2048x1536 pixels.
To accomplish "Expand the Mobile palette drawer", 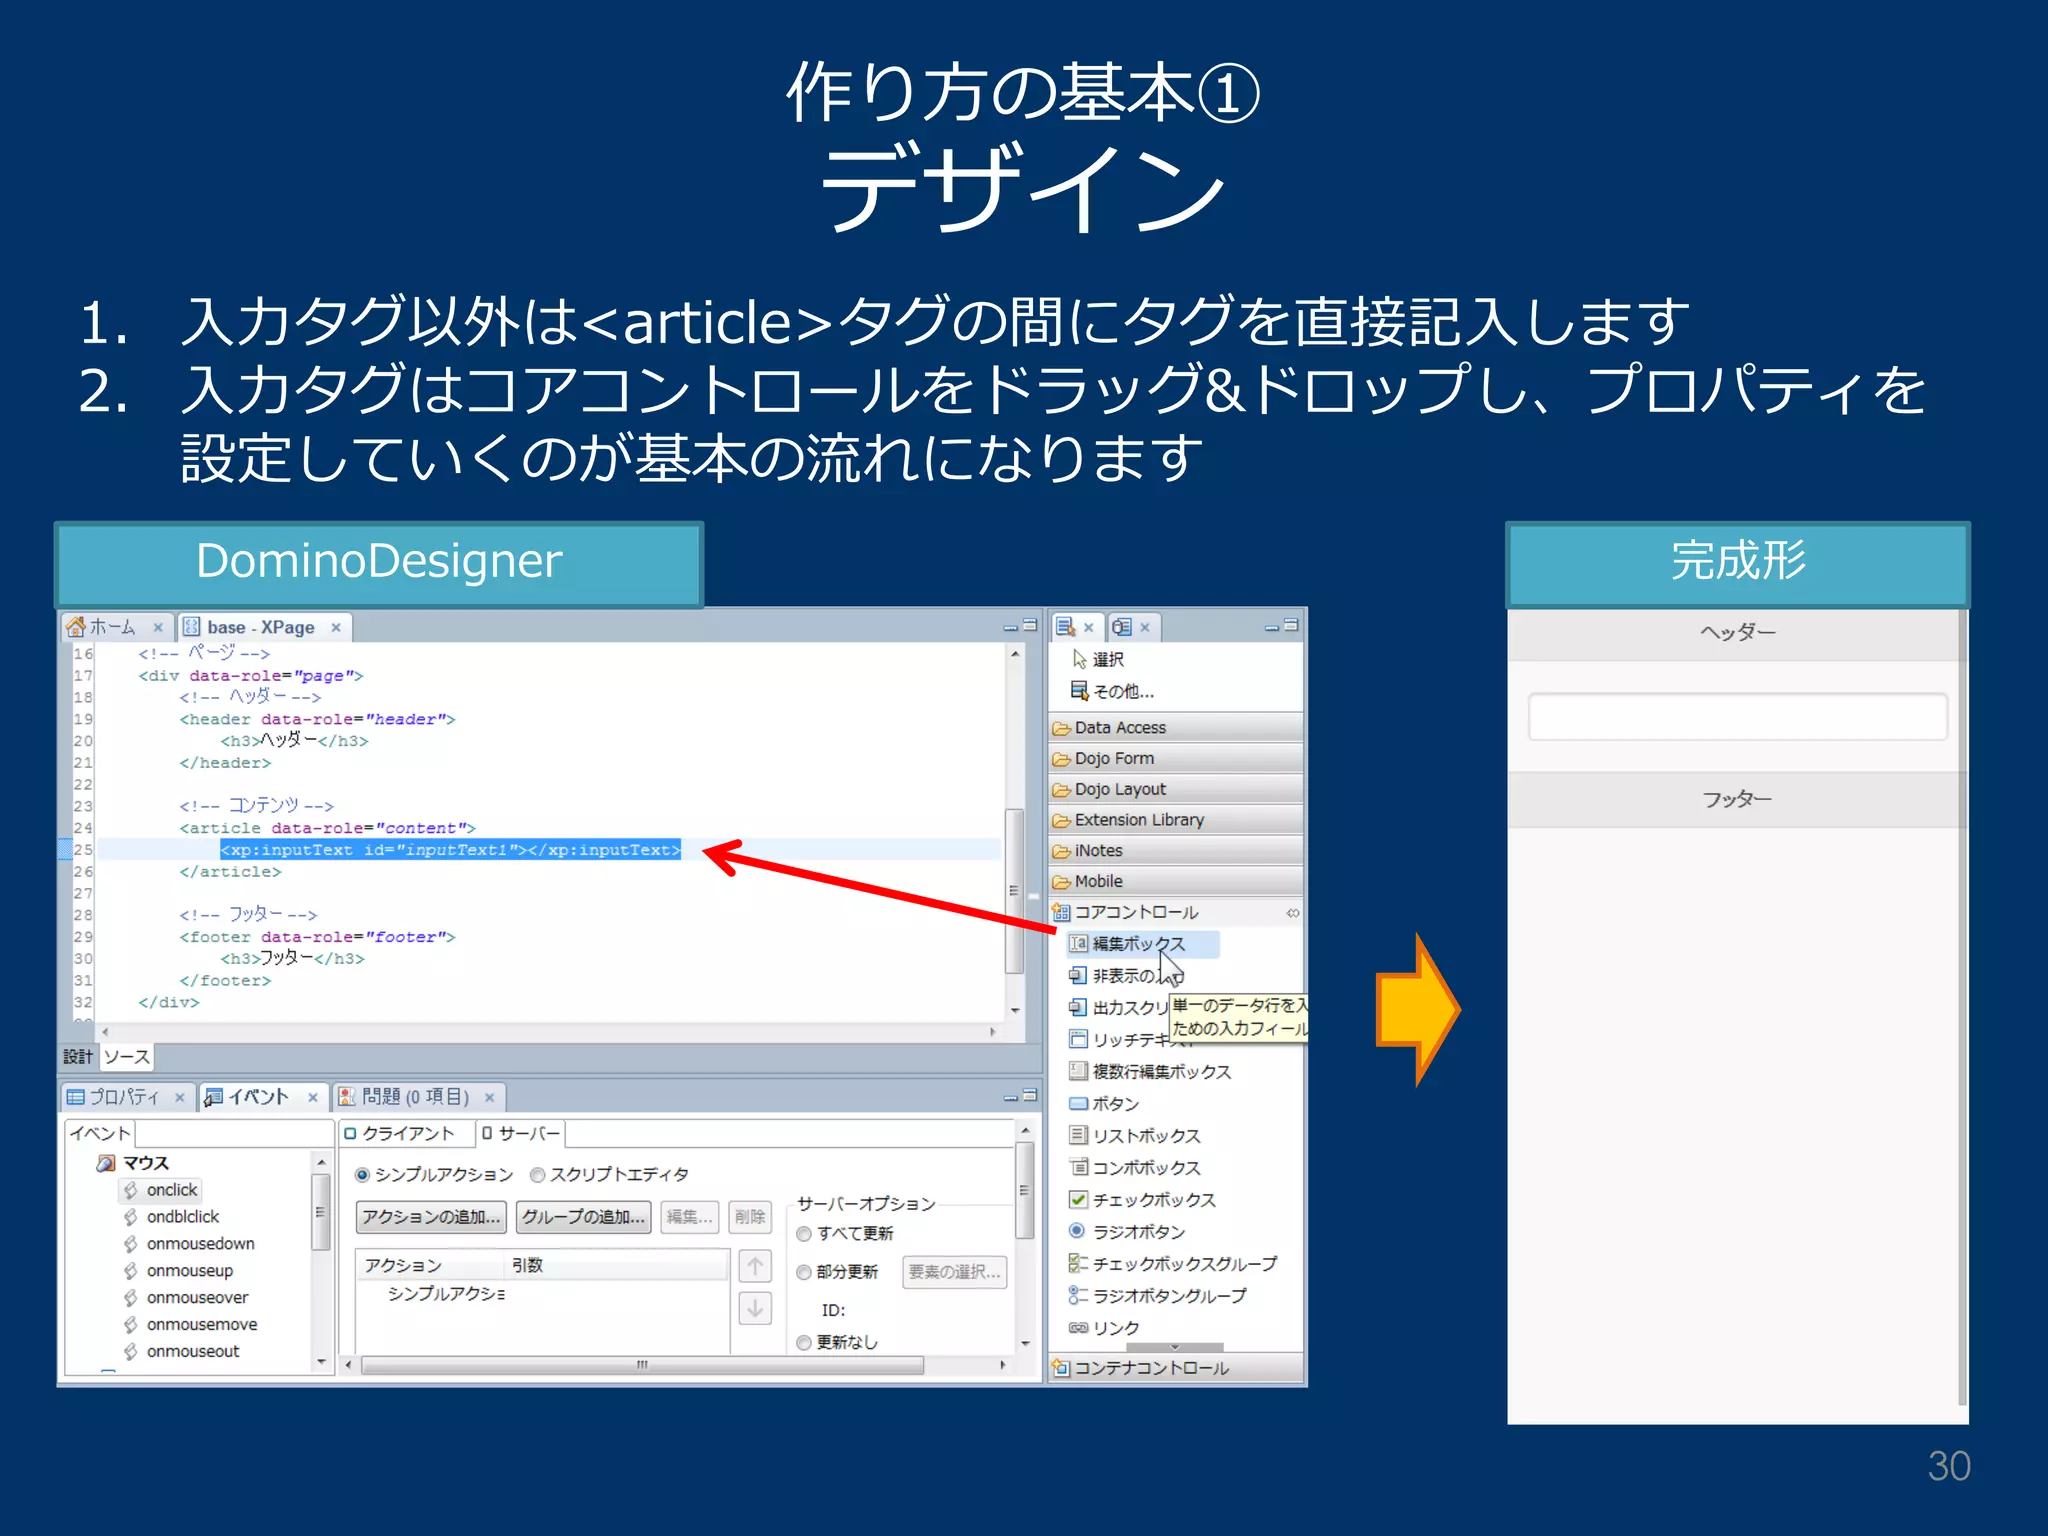I will pos(1176,881).
